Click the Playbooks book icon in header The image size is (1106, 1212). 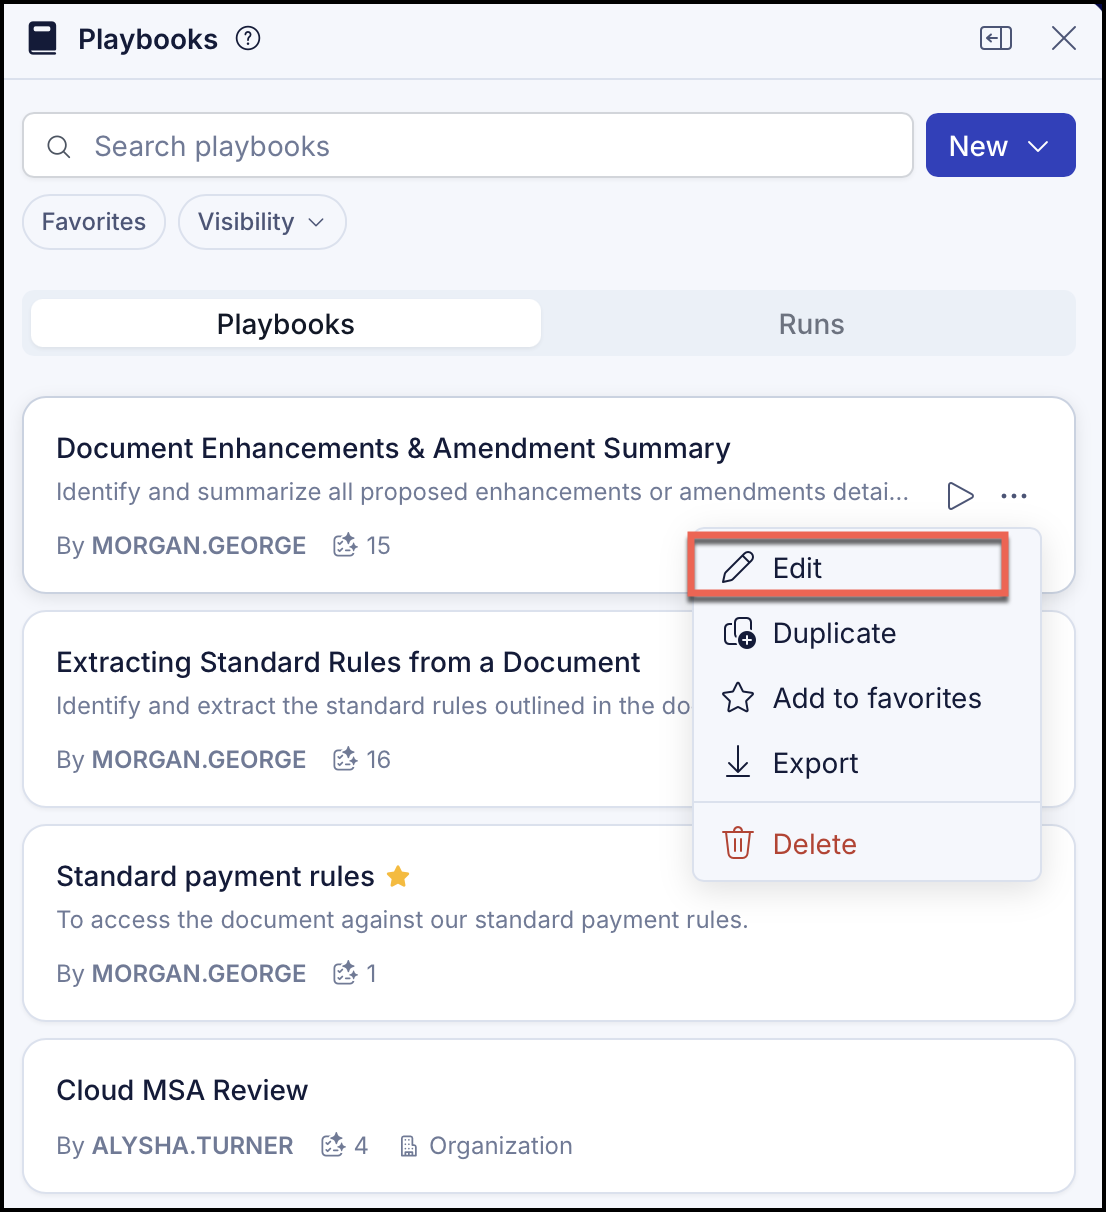tap(42, 38)
